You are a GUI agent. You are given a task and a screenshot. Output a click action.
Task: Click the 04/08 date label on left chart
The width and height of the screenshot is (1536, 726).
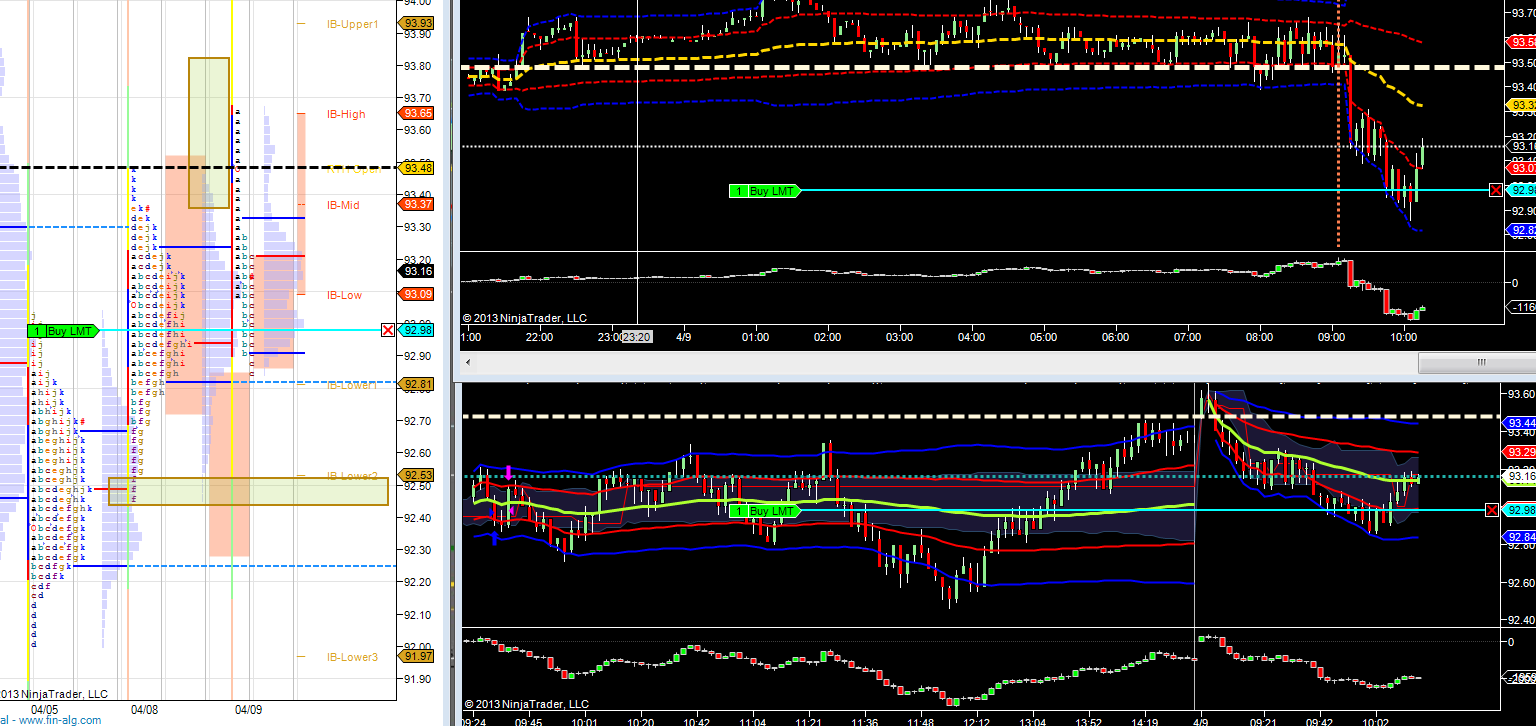pyautogui.click(x=144, y=708)
